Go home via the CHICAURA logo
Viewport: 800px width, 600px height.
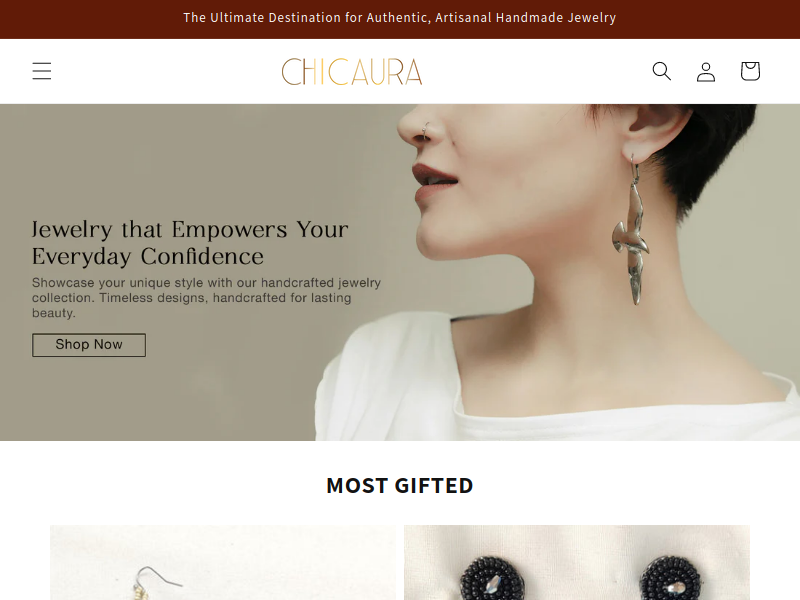[x=352, y=71]
